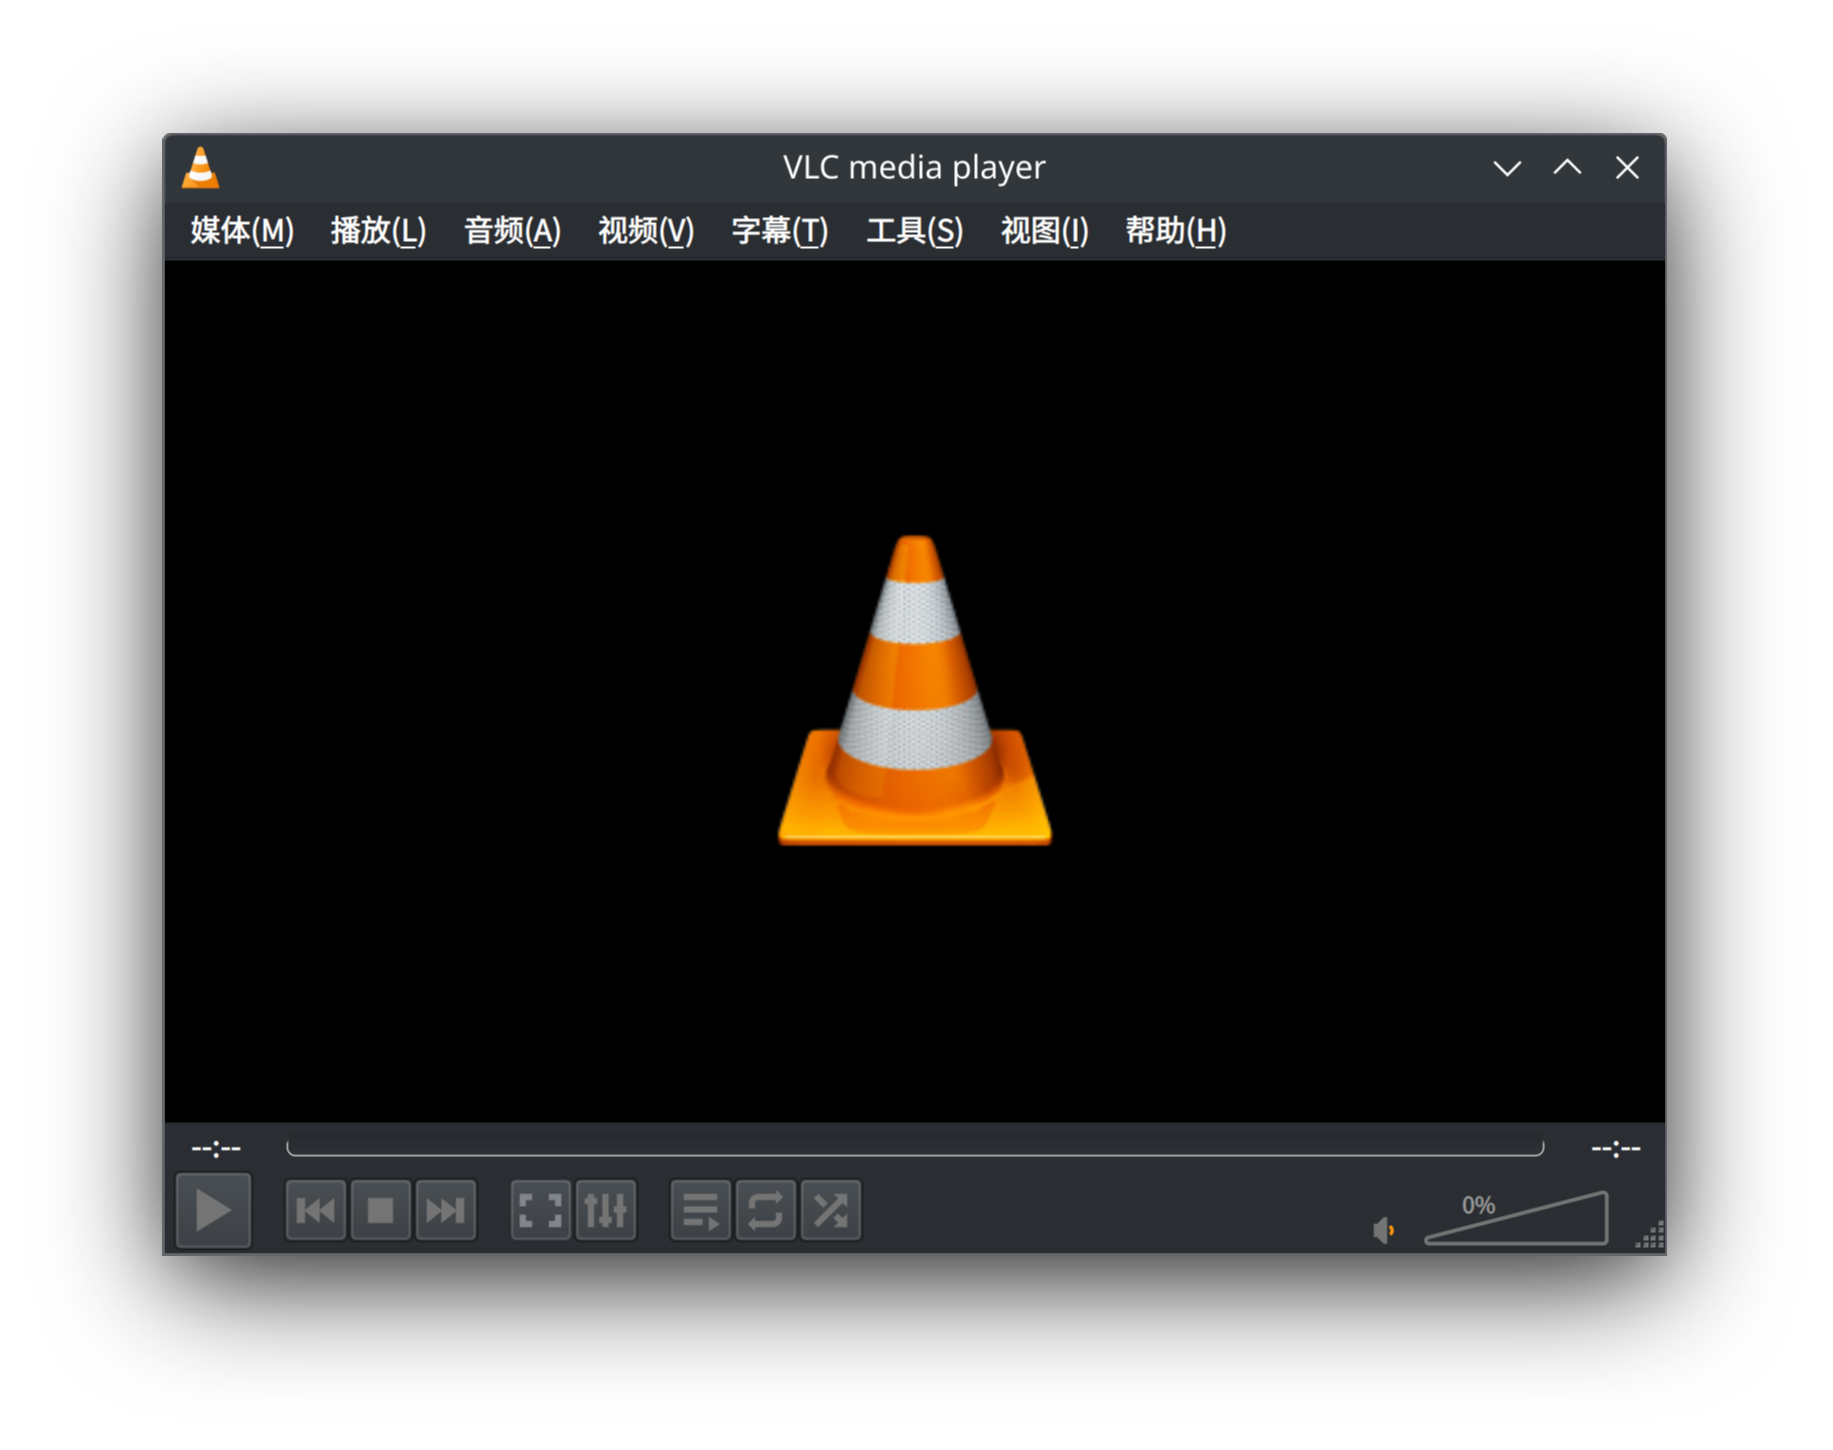The width and height of the screenshot is (1833, 1450).
Task: Click elapsed time label left of seek bar
Action: pos(216,1149)
